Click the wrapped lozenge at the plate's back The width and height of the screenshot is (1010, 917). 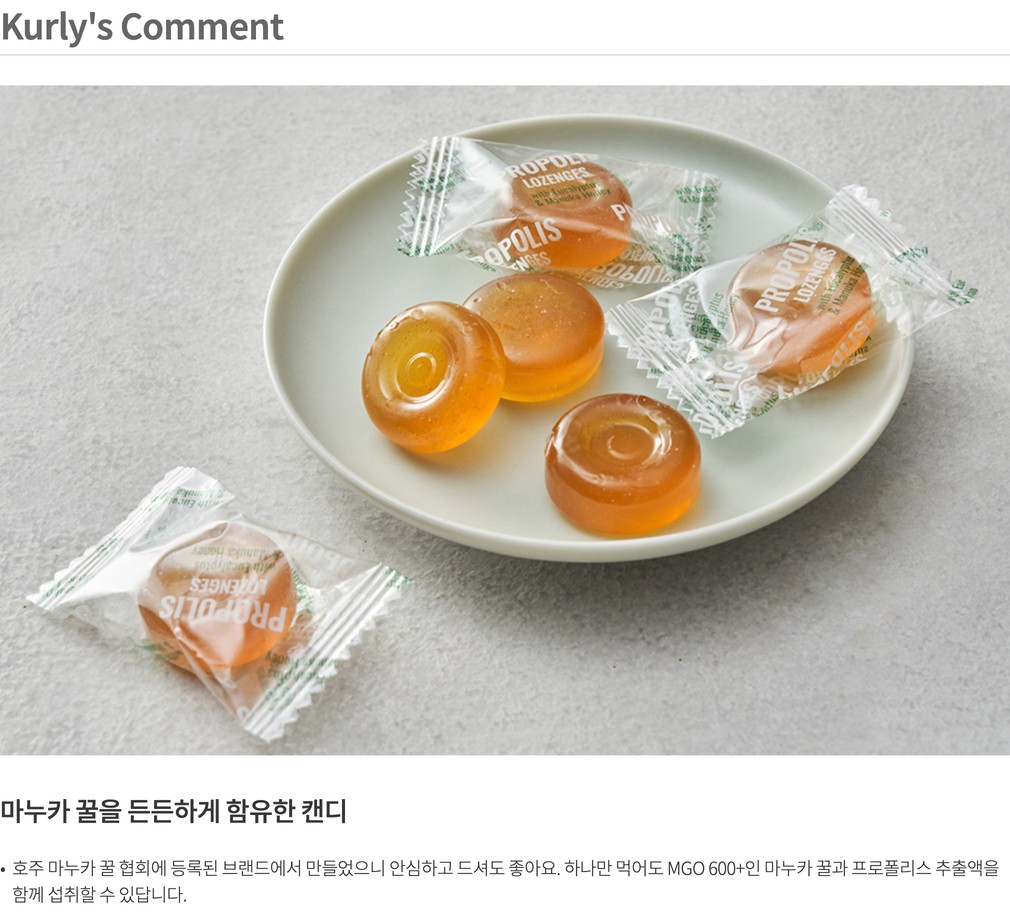(x=557, y=206)
